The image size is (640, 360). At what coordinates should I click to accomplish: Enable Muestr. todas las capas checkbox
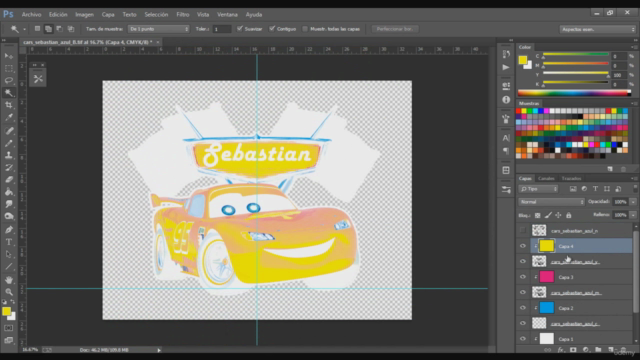point(305,29)
